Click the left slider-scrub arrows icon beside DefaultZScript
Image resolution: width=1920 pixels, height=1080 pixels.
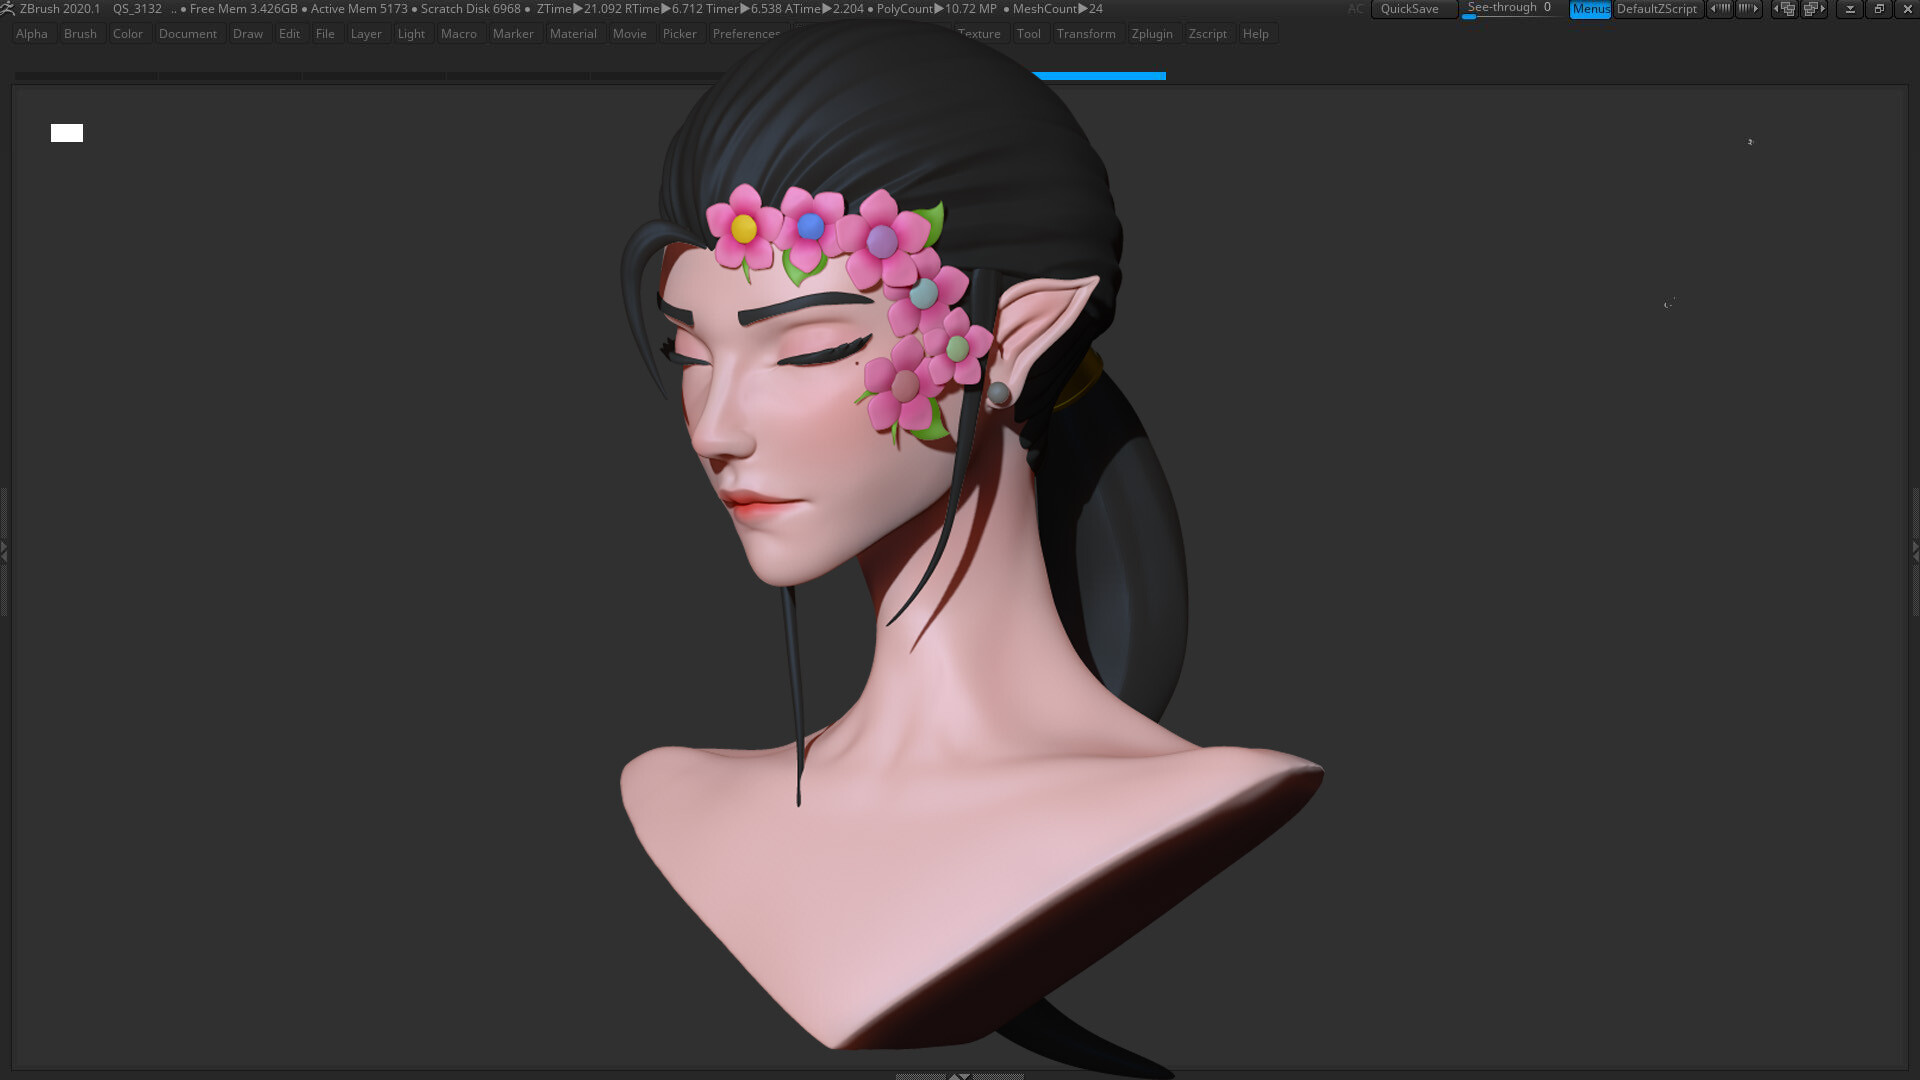point(1721,8)
